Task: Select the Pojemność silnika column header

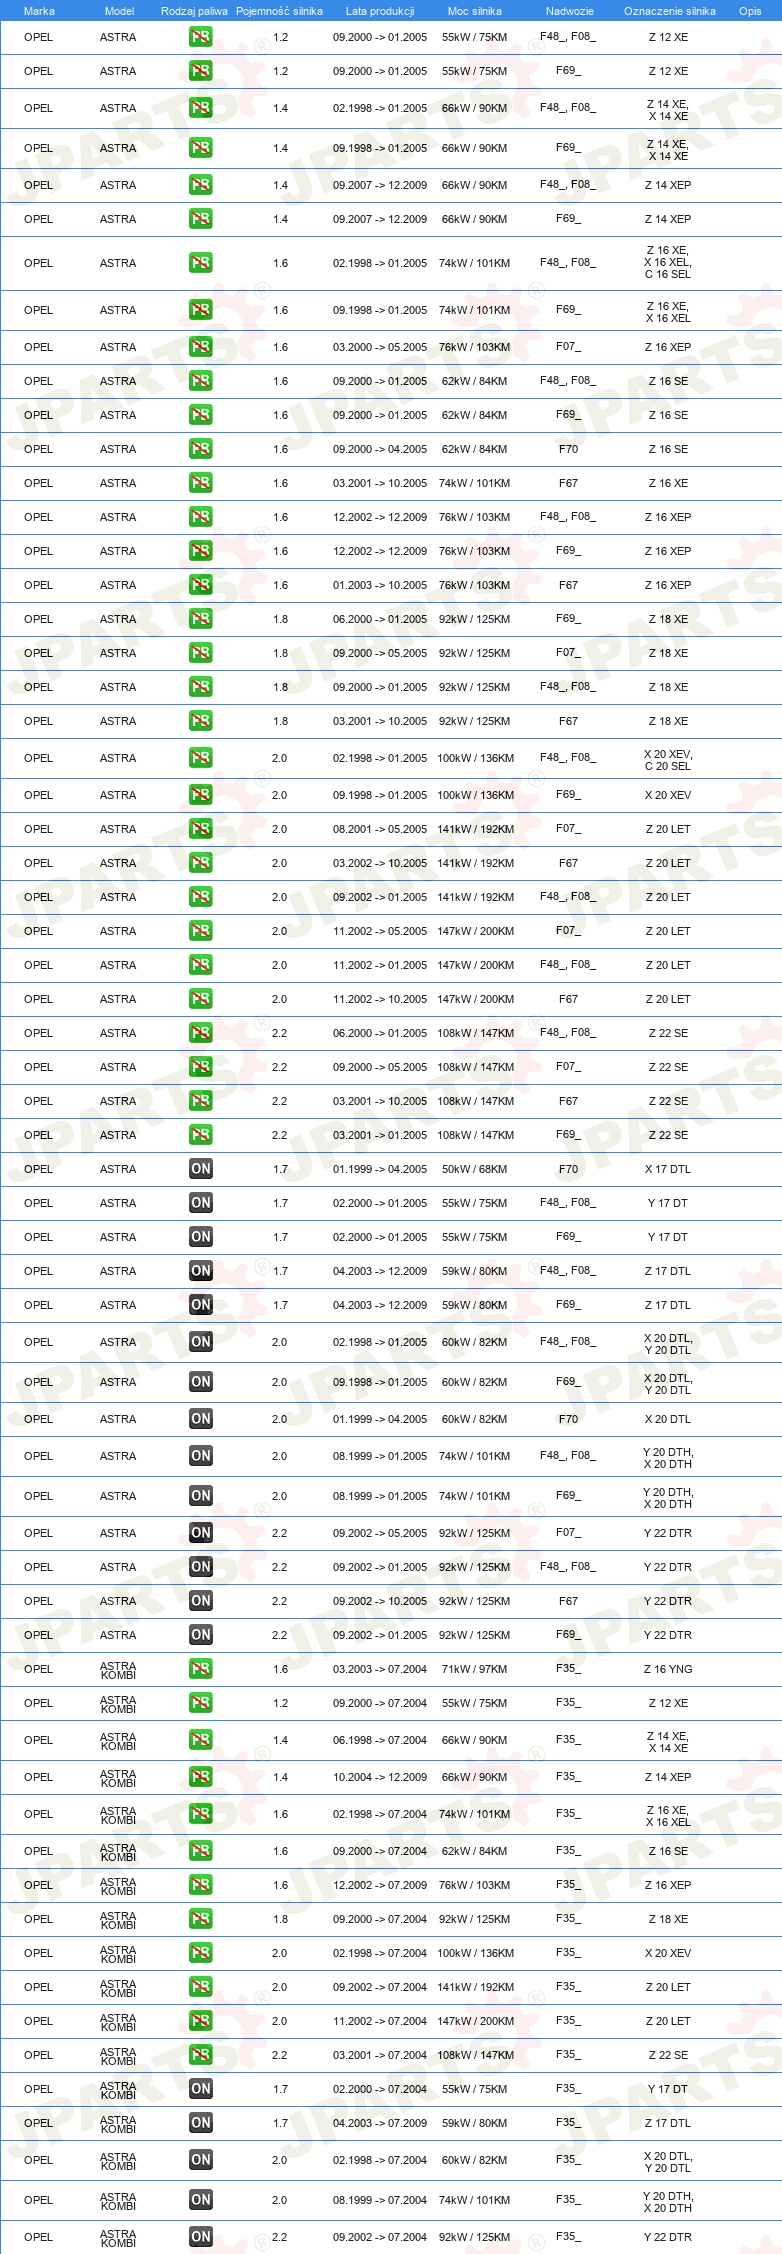Action: [279, 11]
